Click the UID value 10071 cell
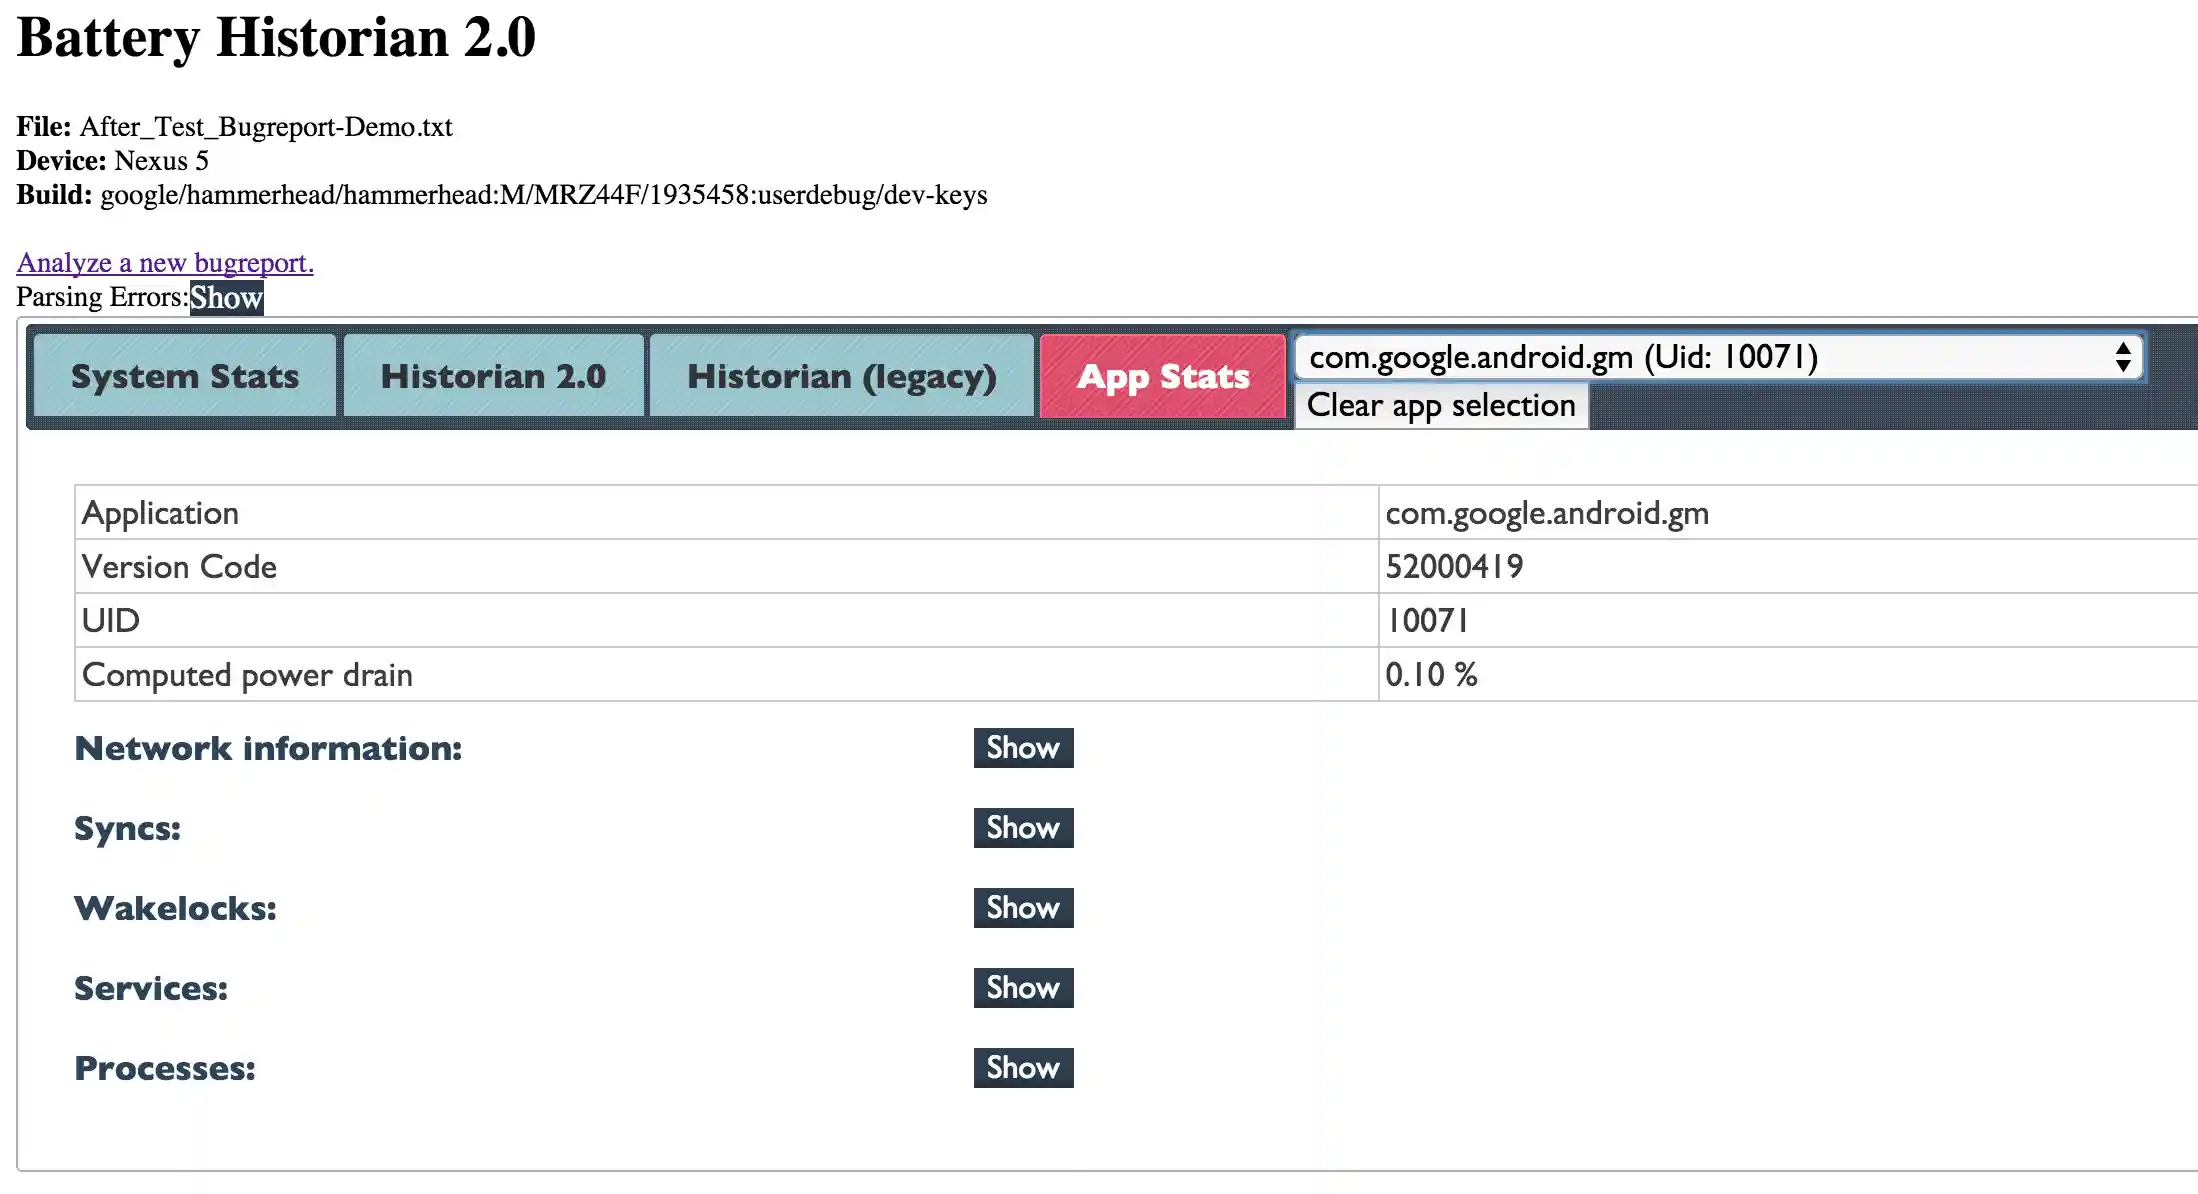Viewport: 2198px width, 1194px height. click(1427, 621)
